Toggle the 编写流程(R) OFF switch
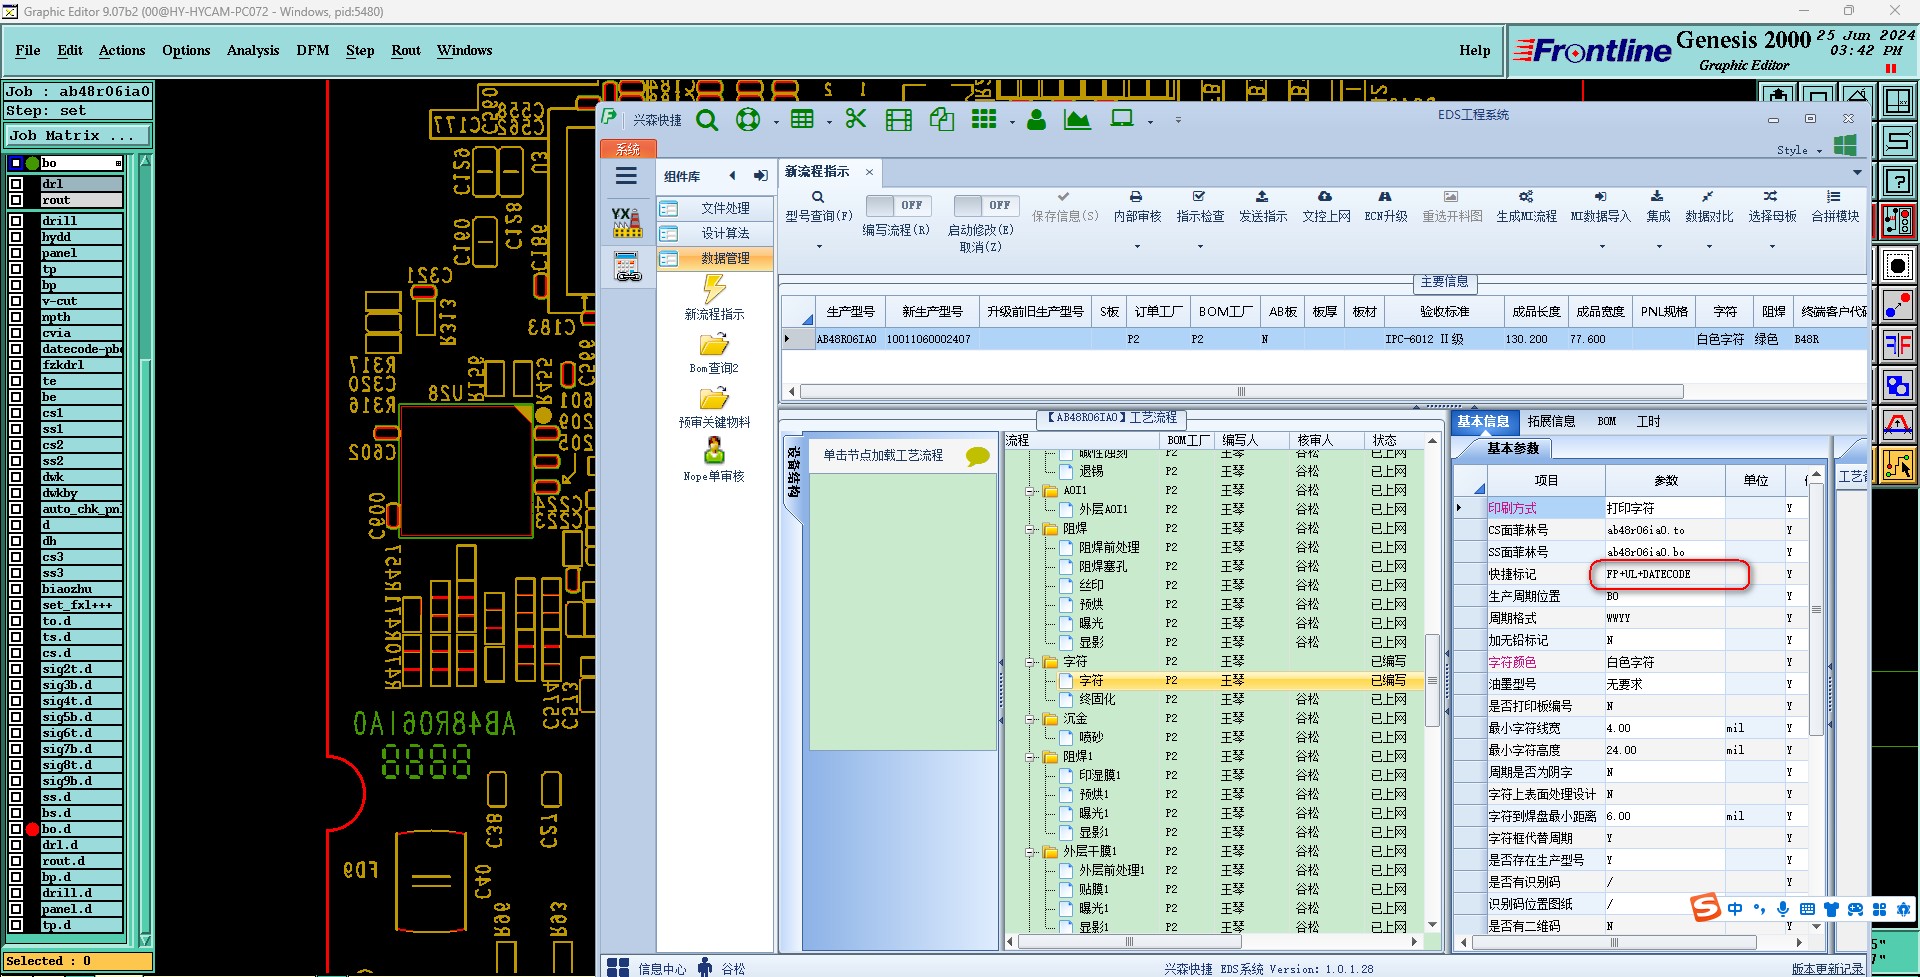1920x977 pixels. click(898, 205)
